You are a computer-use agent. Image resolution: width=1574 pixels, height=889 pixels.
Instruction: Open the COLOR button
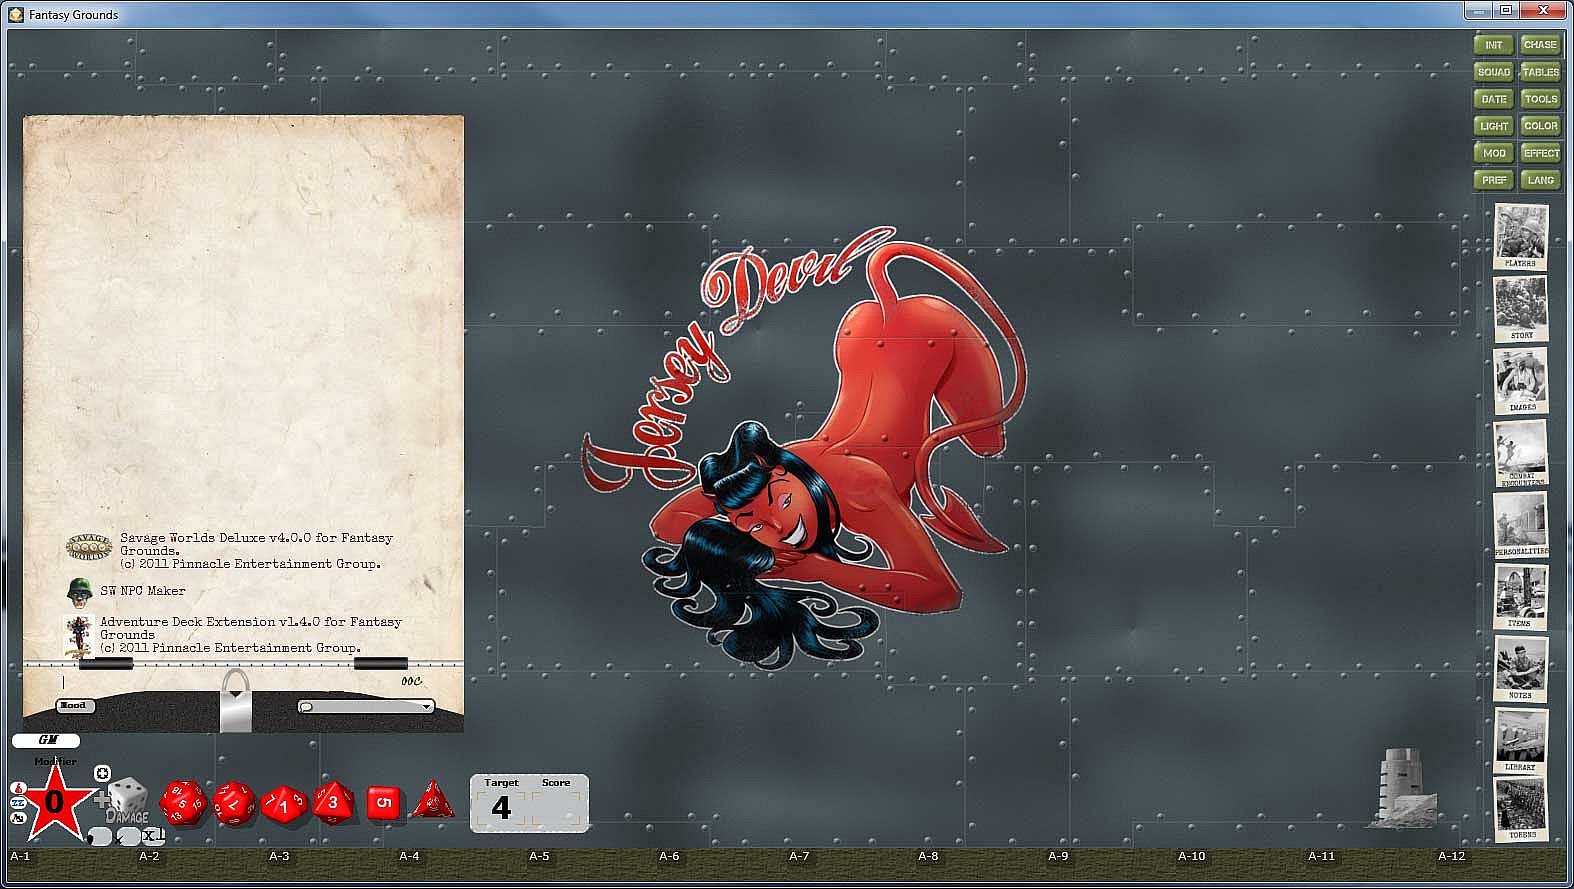click(x=1540, y=126)
